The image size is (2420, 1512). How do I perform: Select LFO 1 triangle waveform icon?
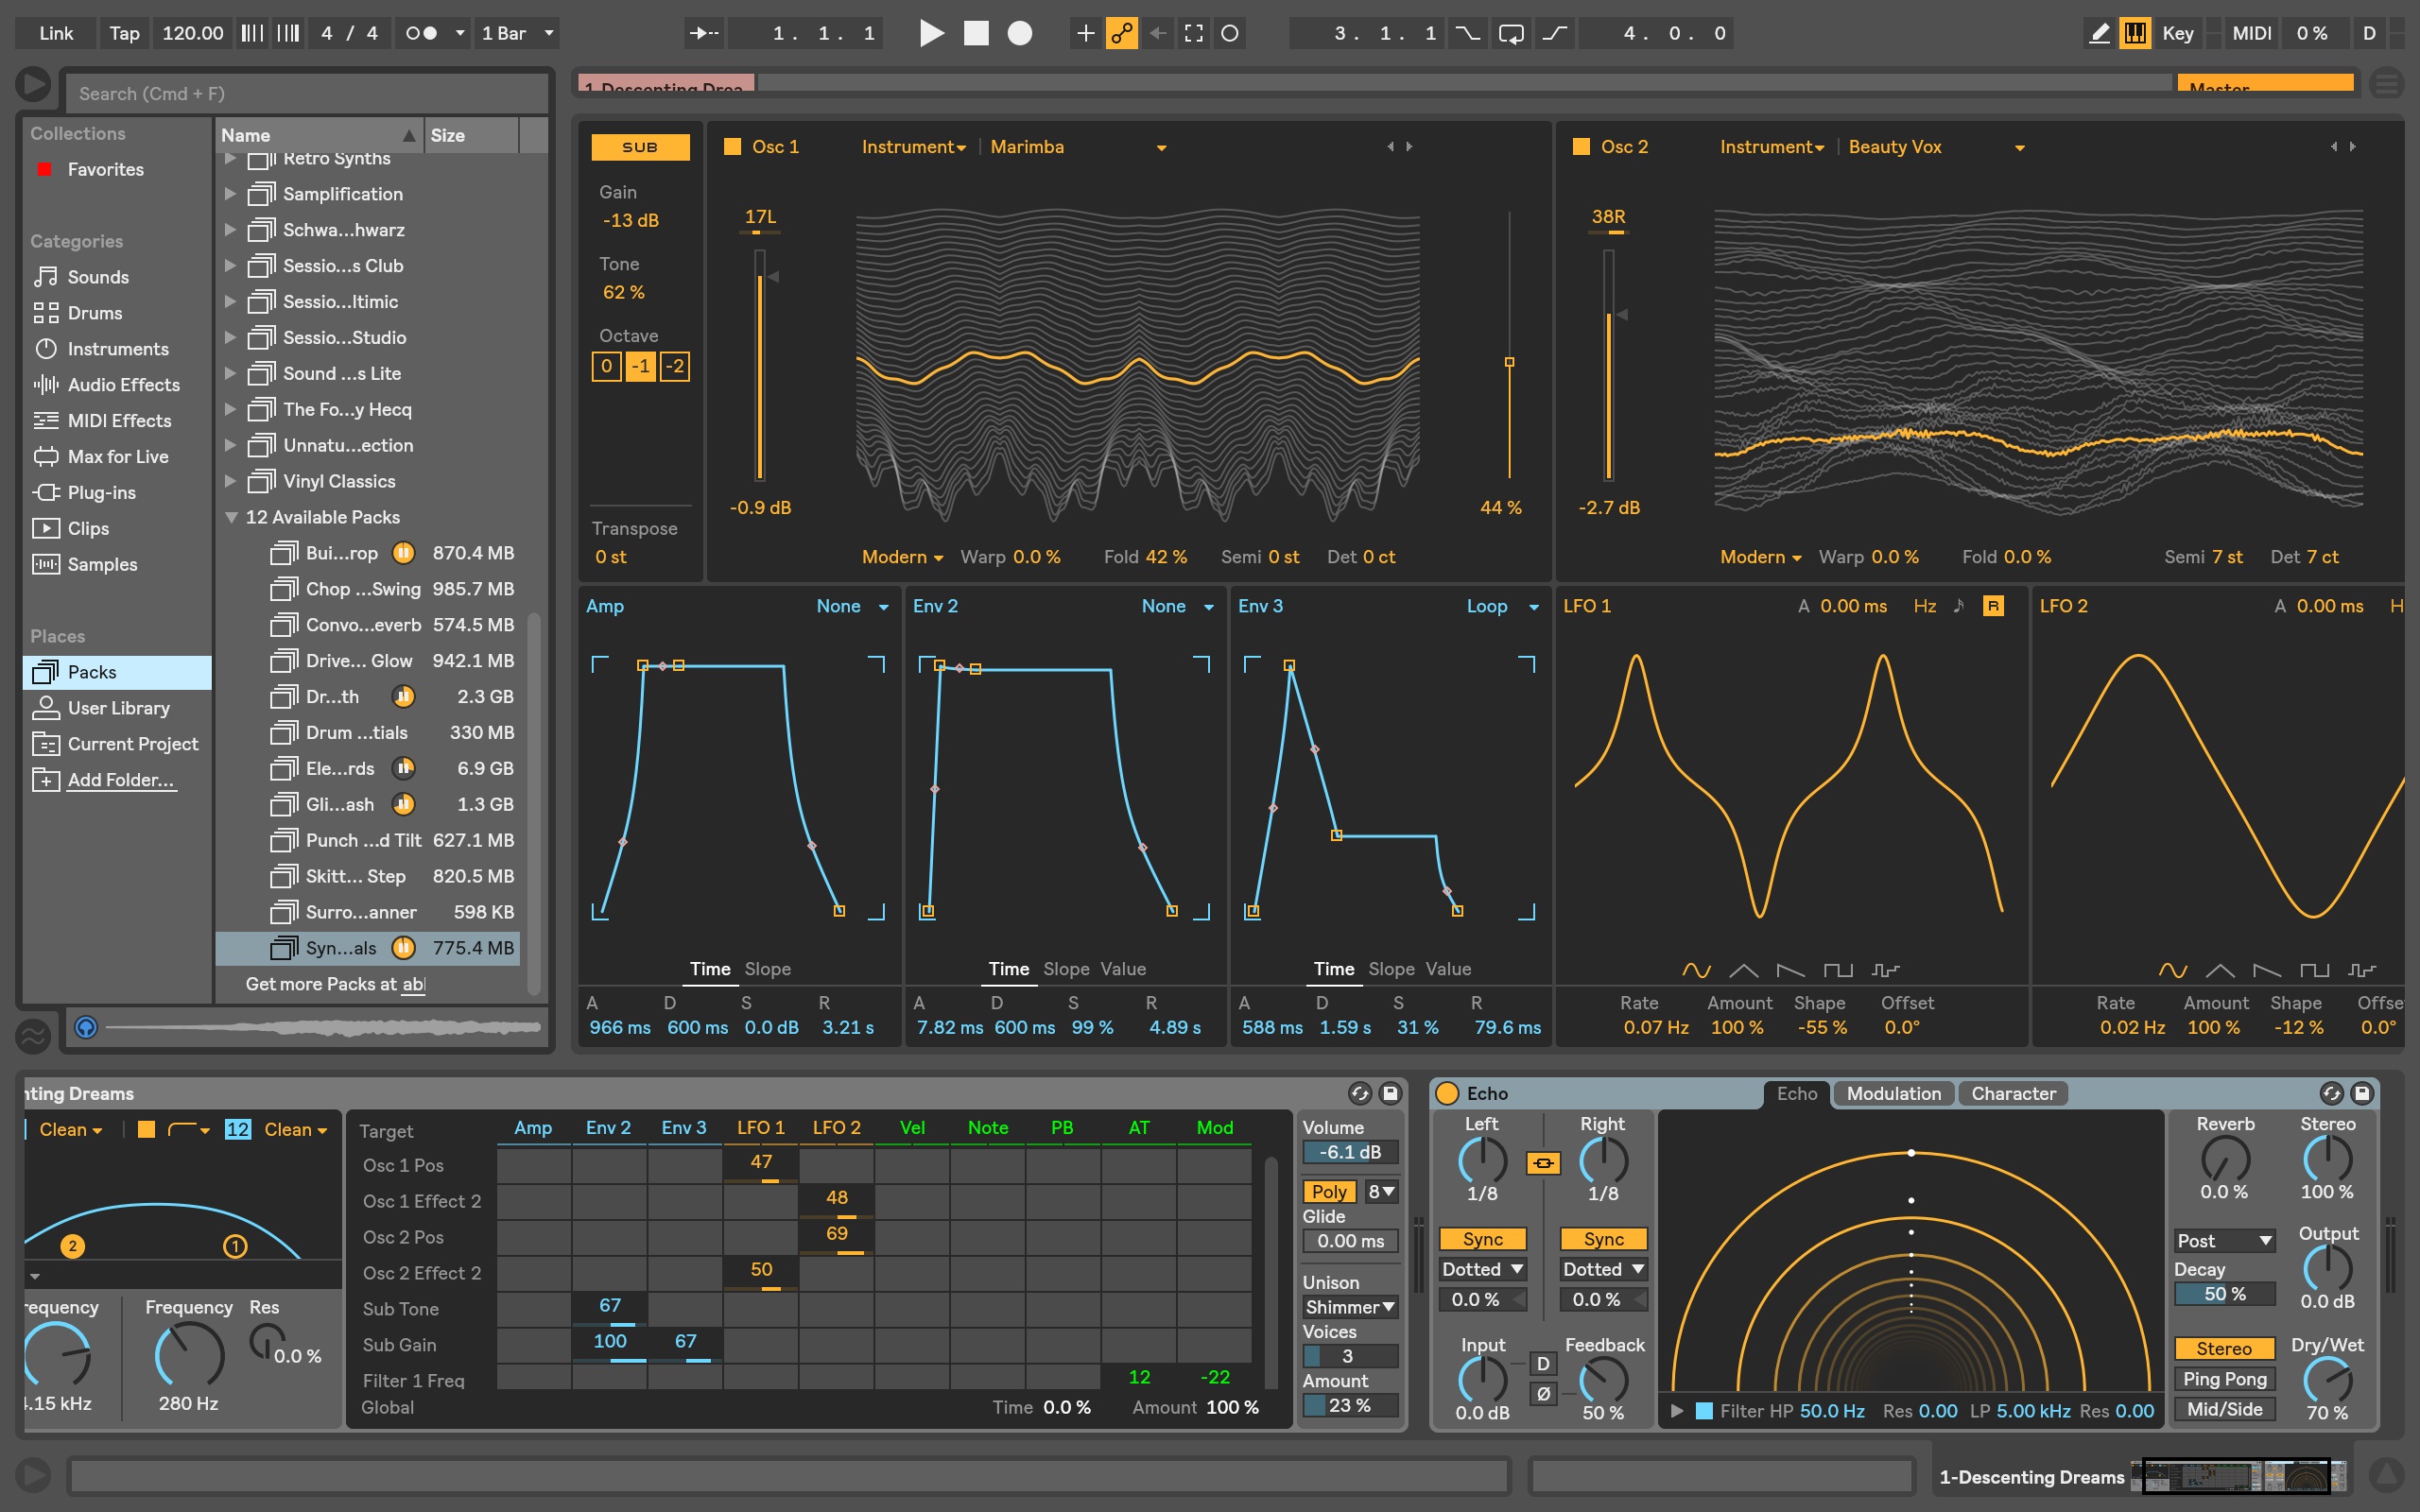coord(1743,970)
